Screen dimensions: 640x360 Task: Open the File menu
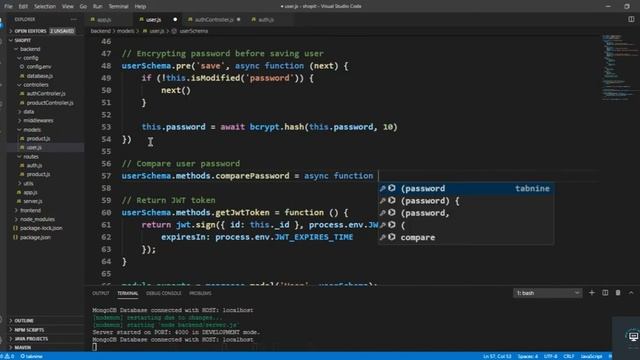[8, 7]
